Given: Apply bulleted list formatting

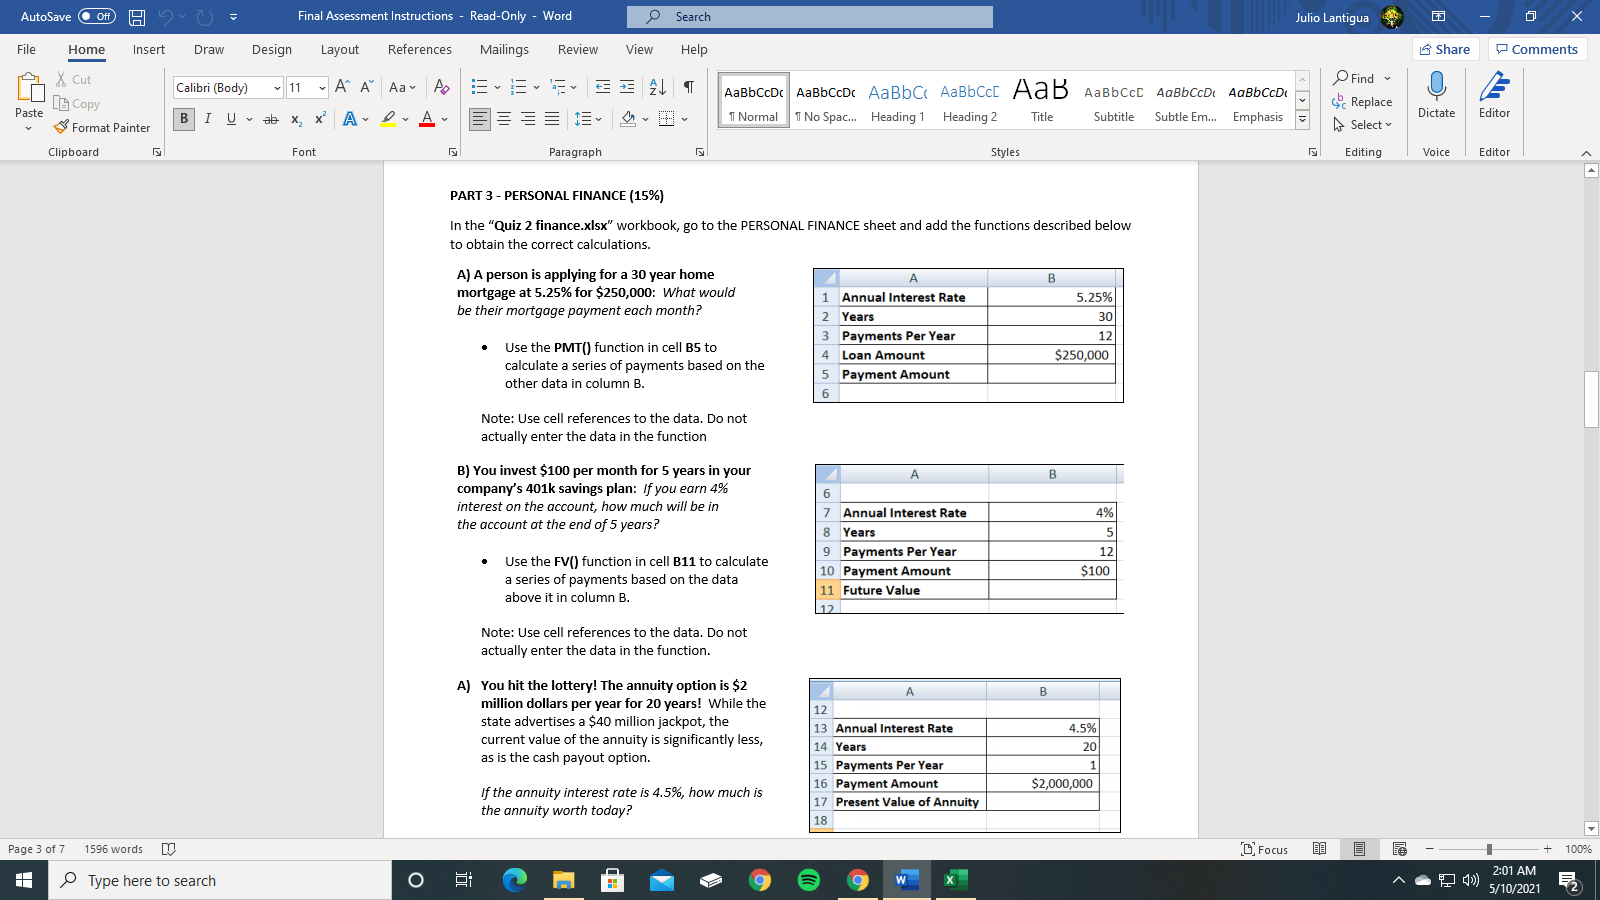Looking at the screenshot, I should 480,86.
